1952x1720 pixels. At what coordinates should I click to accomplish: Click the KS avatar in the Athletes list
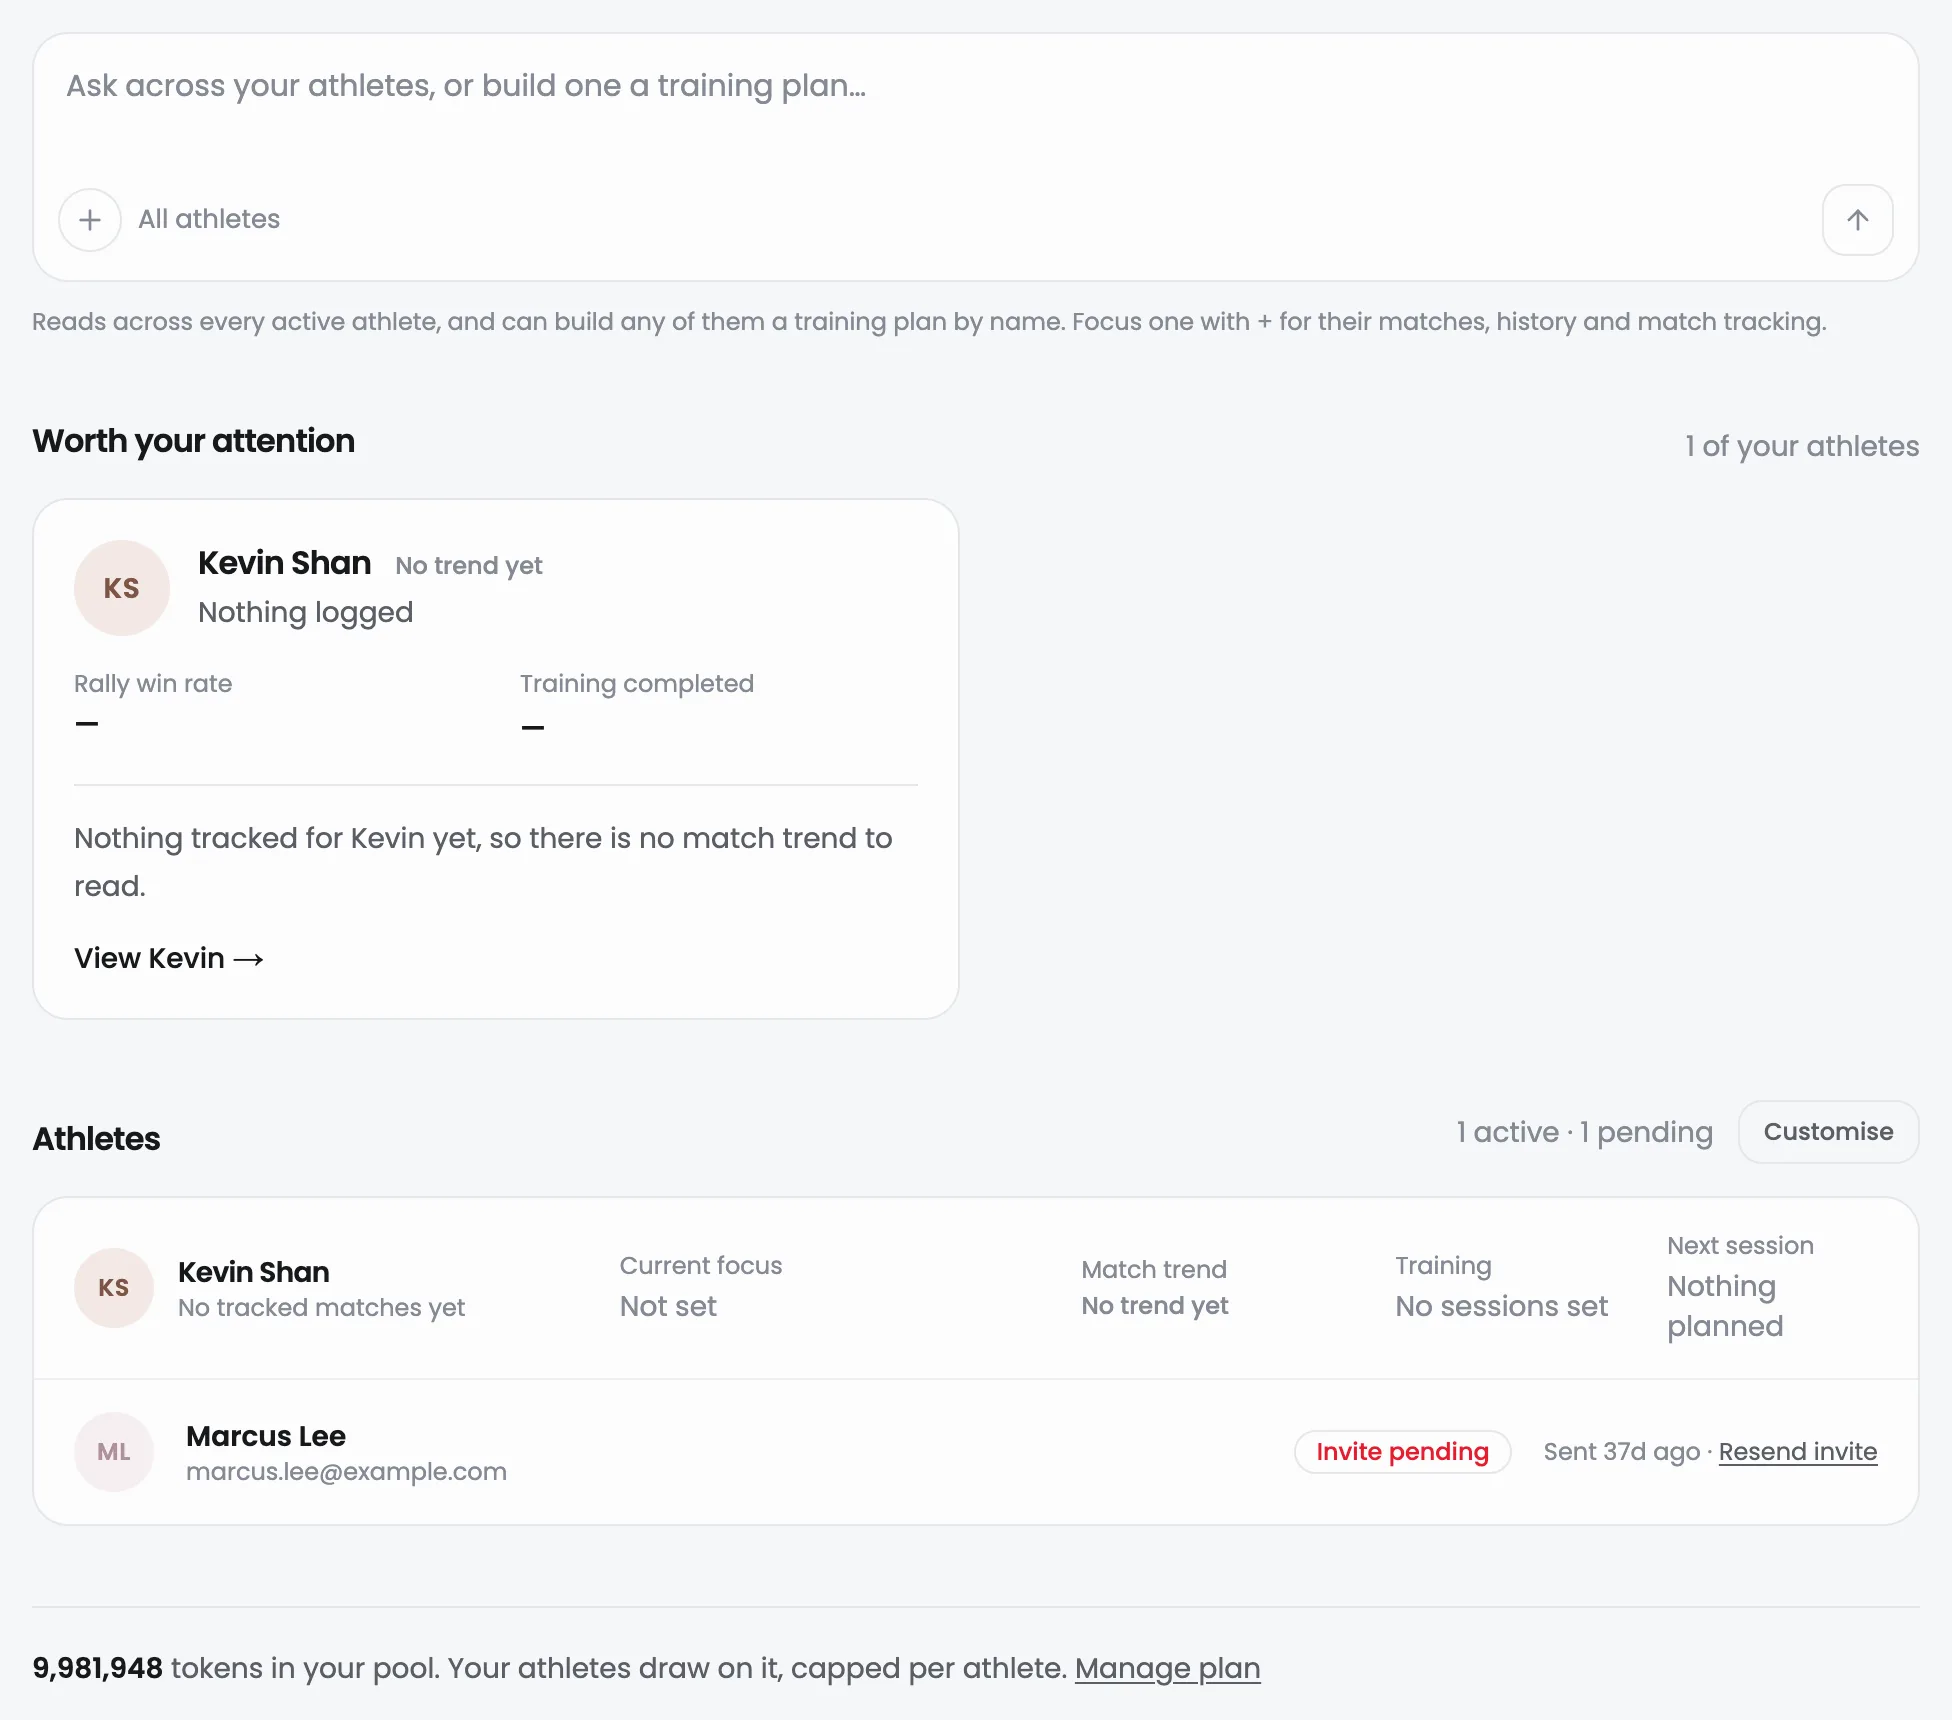[114, 1288]
